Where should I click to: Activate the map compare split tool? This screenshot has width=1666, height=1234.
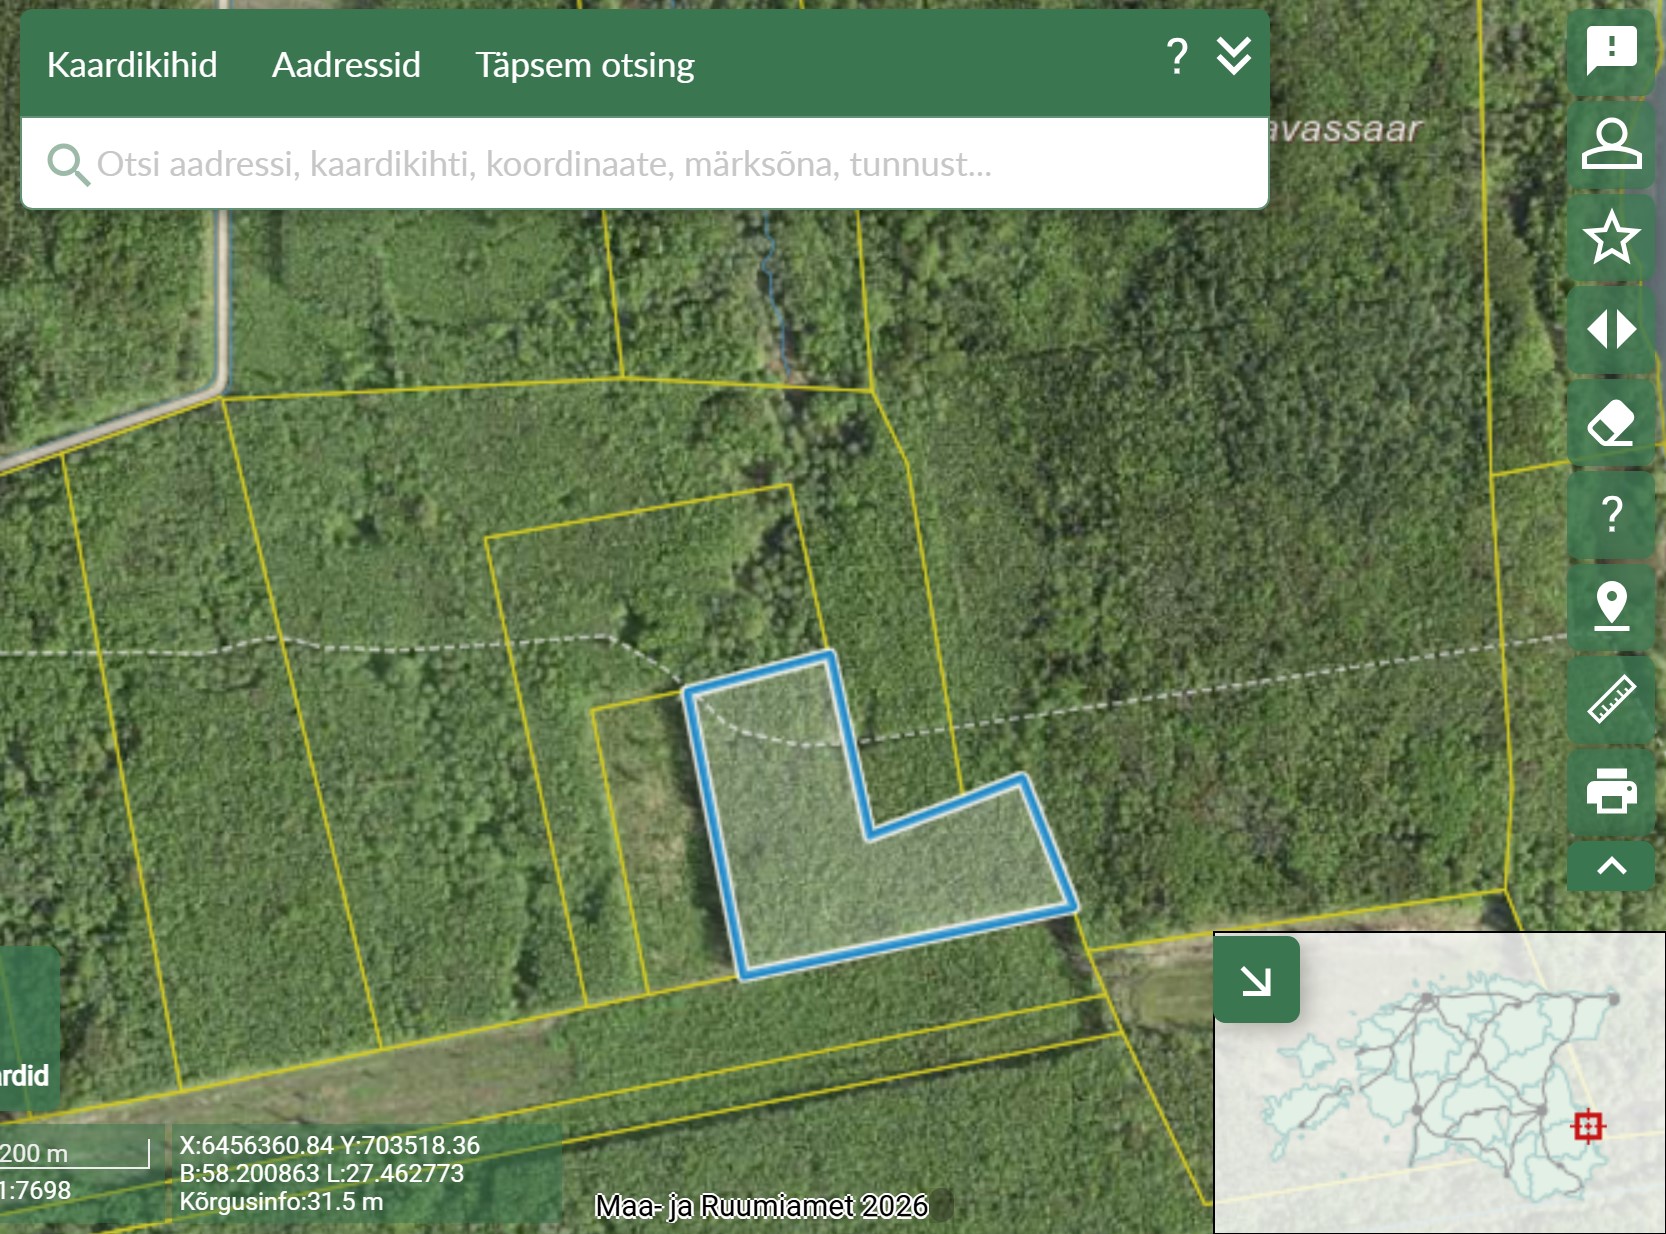pyautogui.click(x=1611, y=329)
